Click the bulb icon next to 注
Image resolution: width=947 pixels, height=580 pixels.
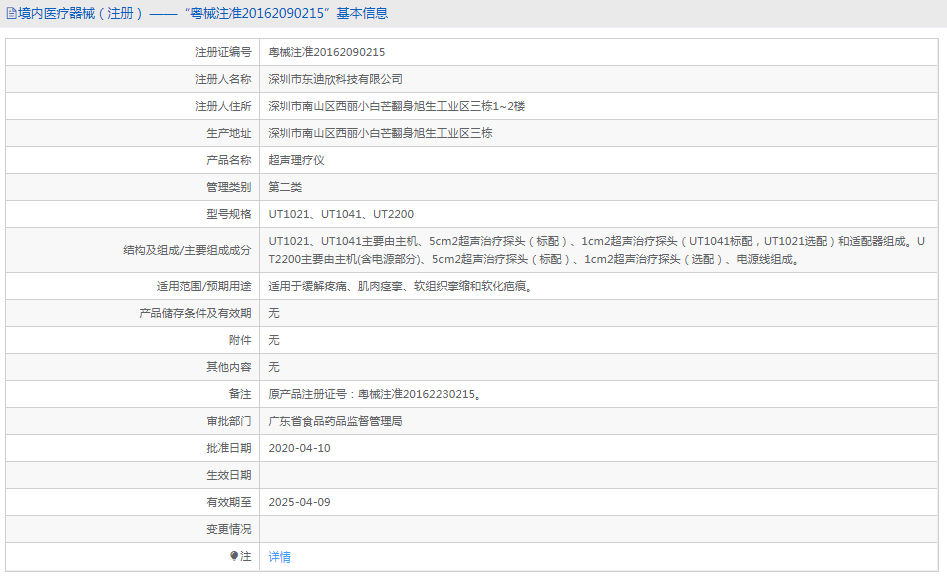[234, 556]
